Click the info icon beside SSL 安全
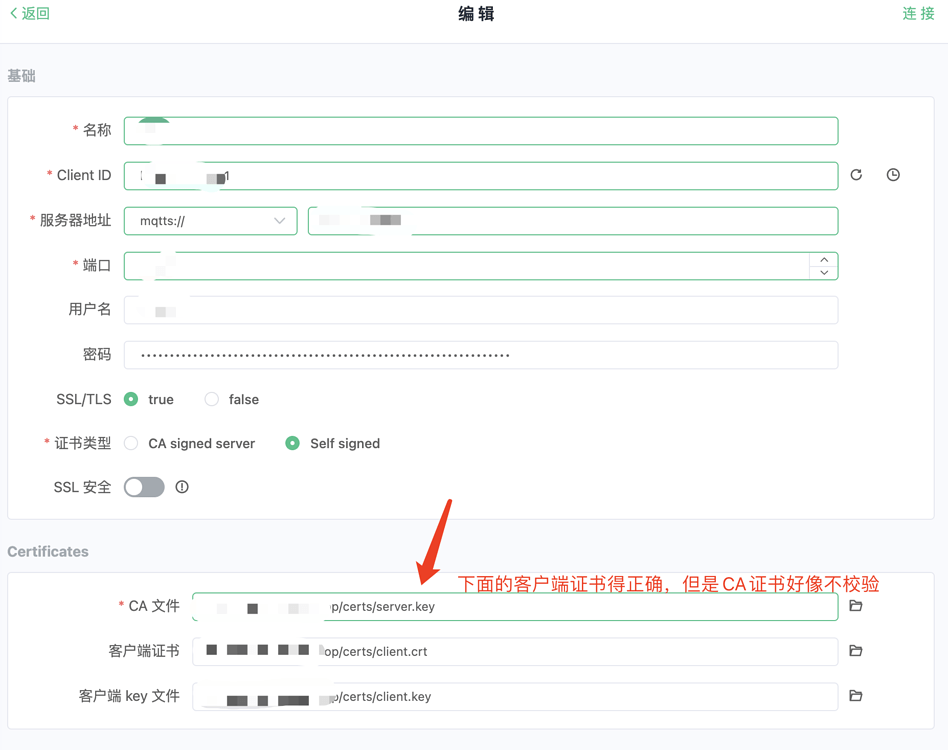 click(x=182, y=487)
